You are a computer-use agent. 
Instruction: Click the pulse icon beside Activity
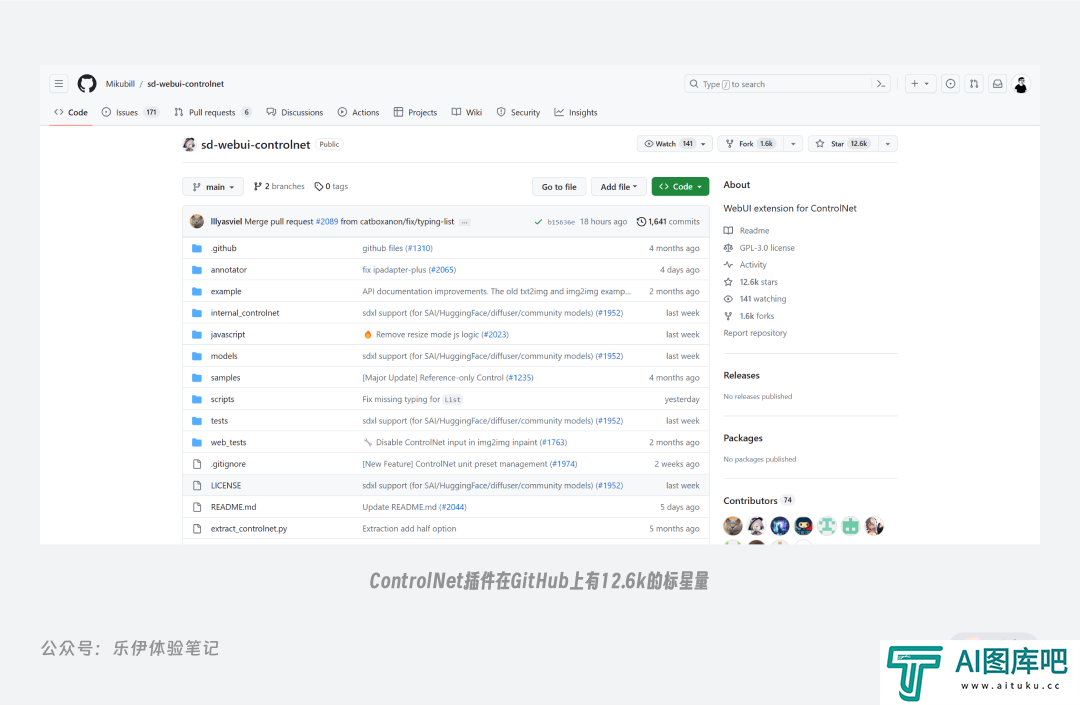pyautogui.click(x=728, y=264)
